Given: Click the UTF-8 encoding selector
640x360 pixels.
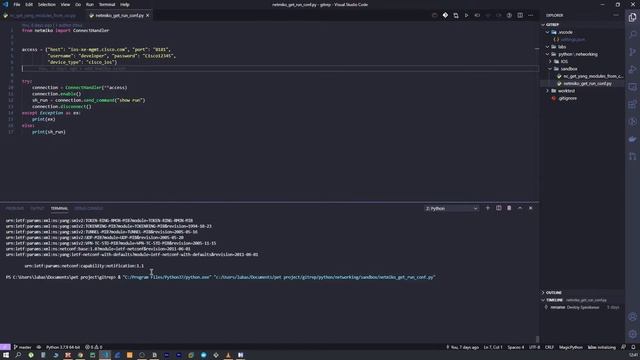Looking at the screenshot, I should pyautogui.click(x=534, y=347).
